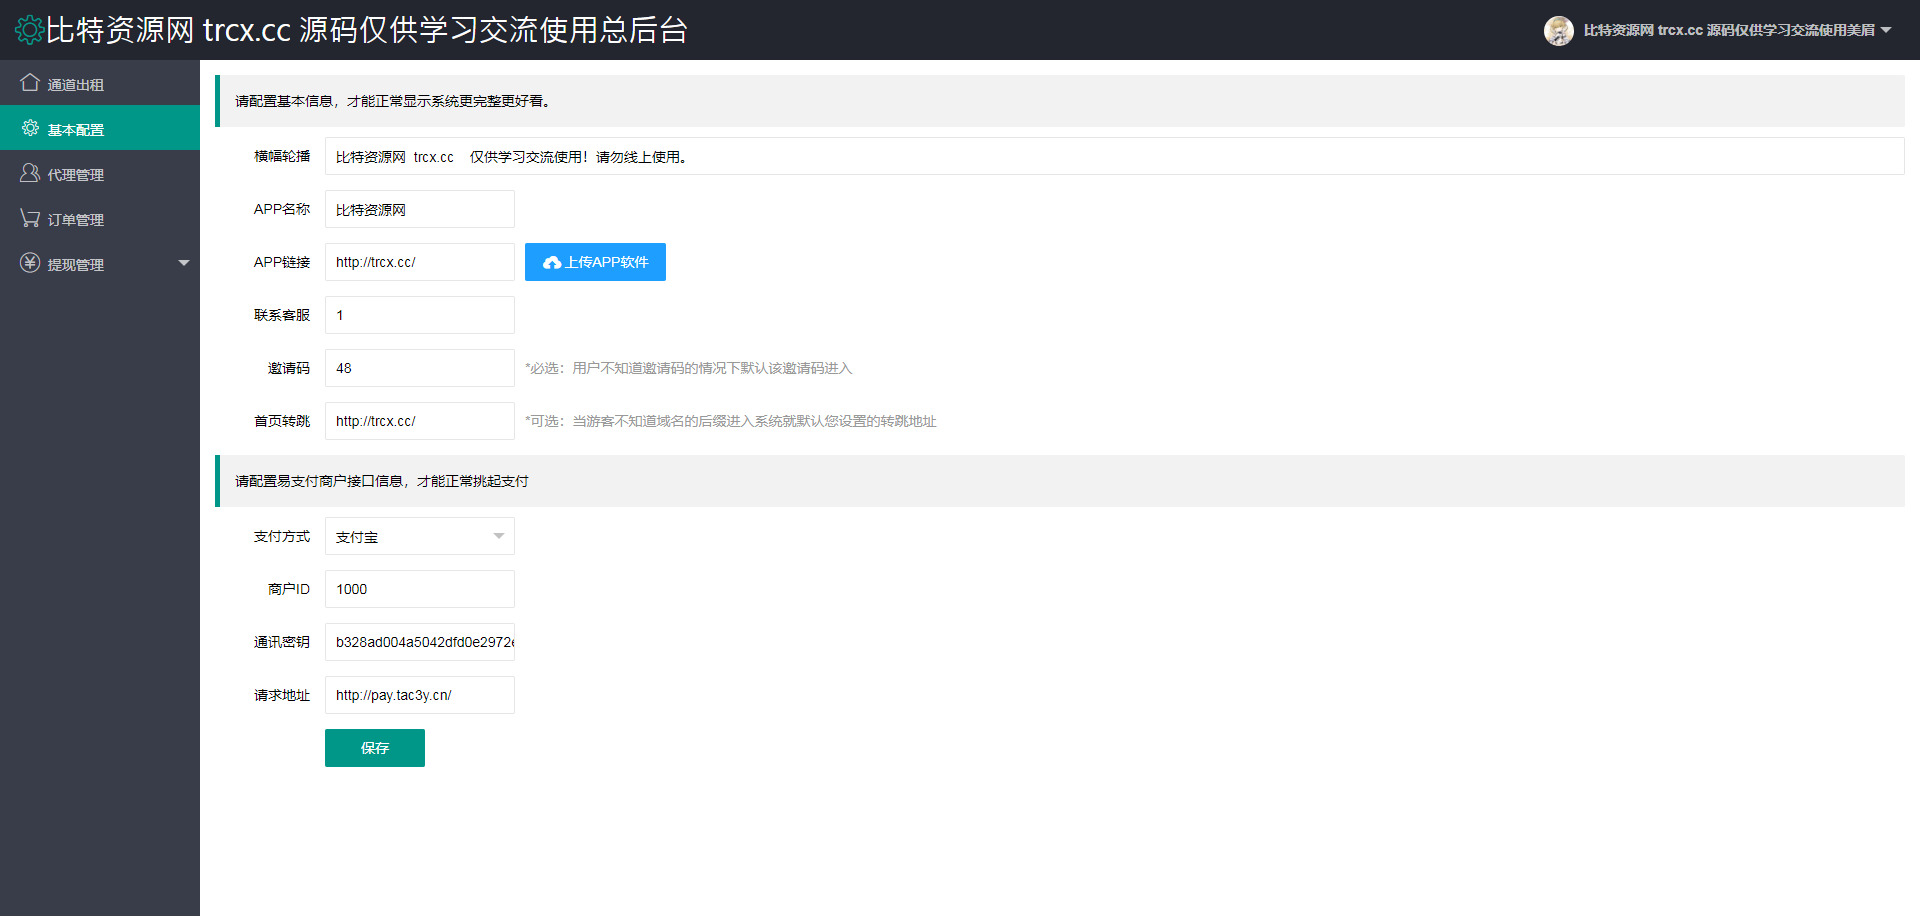Viewport: 1920px width, 916px height.
Task: Click the APP链接 label
Action: coord(282,262)
